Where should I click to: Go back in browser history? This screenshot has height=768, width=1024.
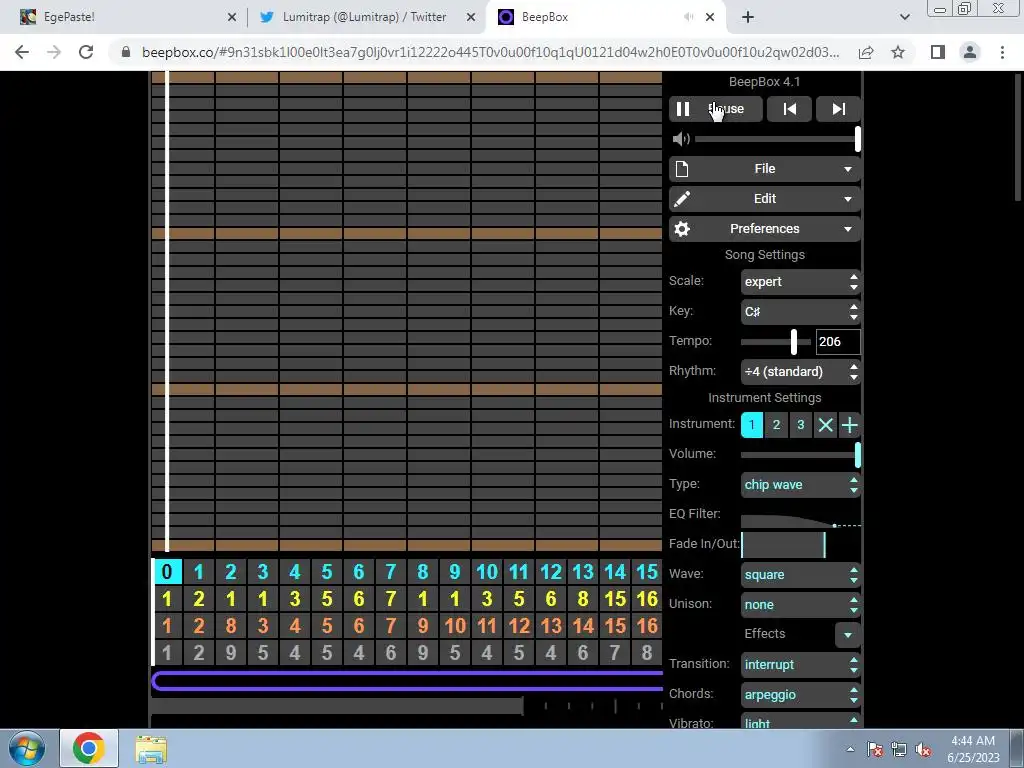coord(22,52)
